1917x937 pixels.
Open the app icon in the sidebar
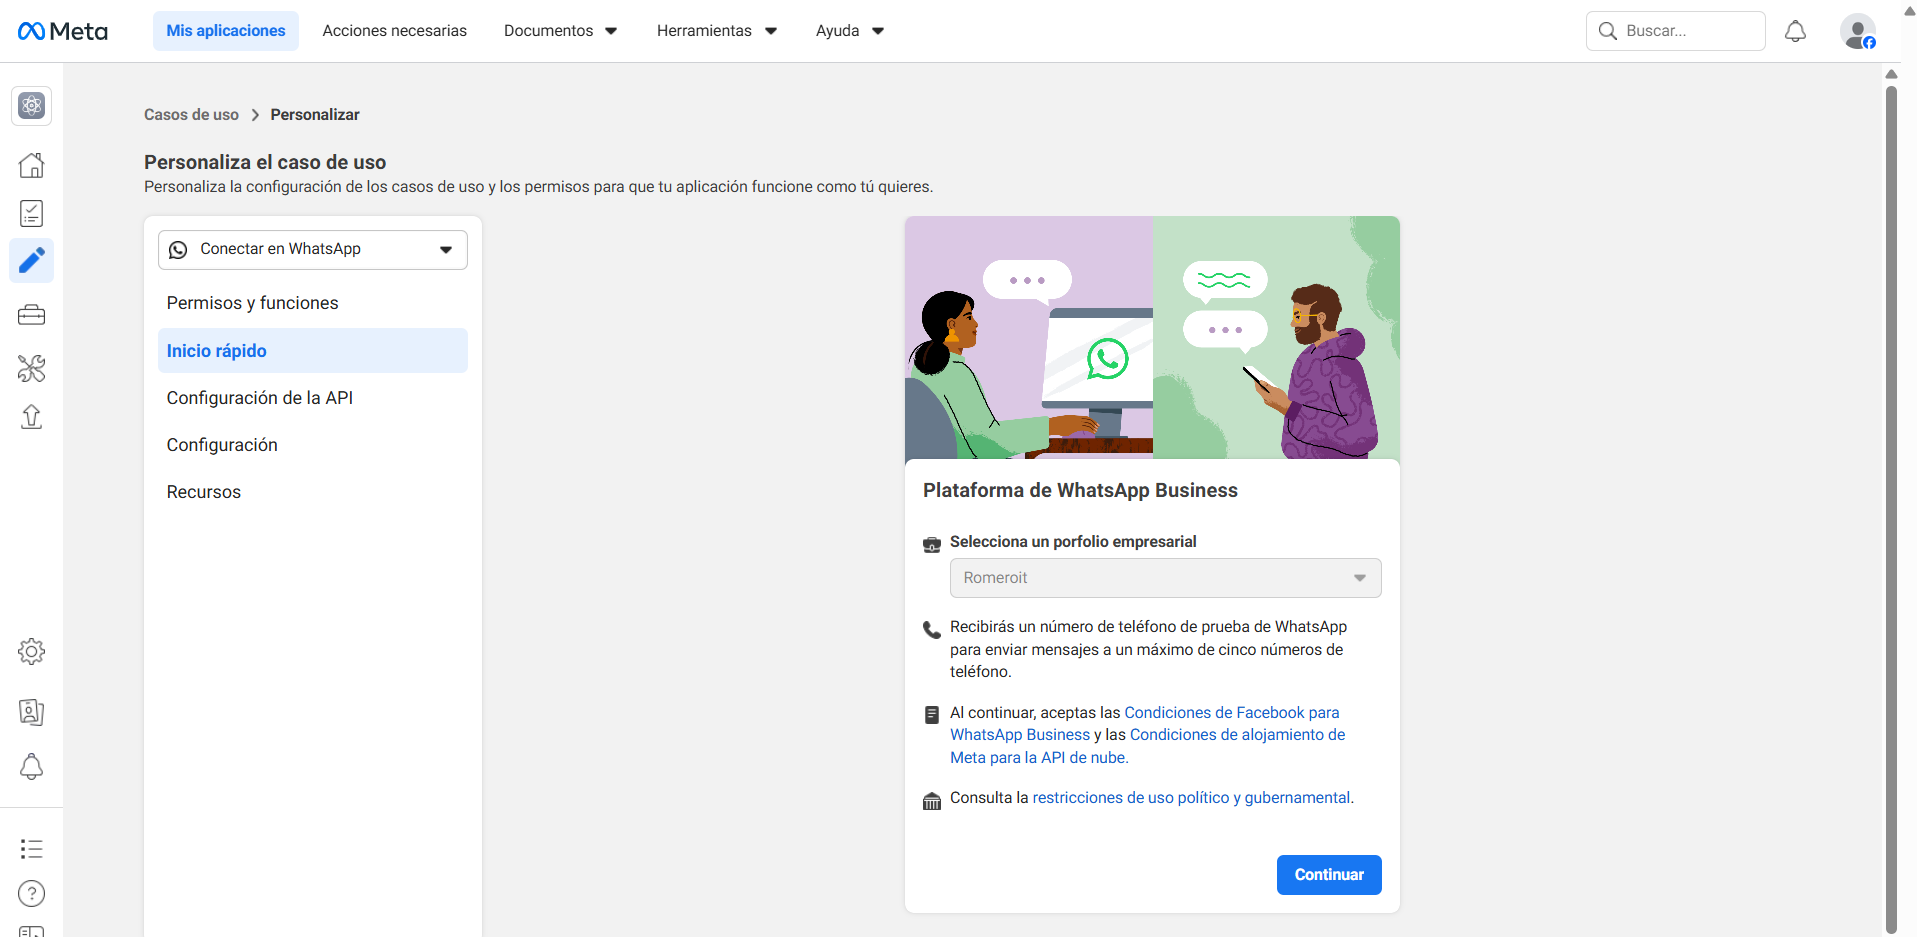(32, 106)
